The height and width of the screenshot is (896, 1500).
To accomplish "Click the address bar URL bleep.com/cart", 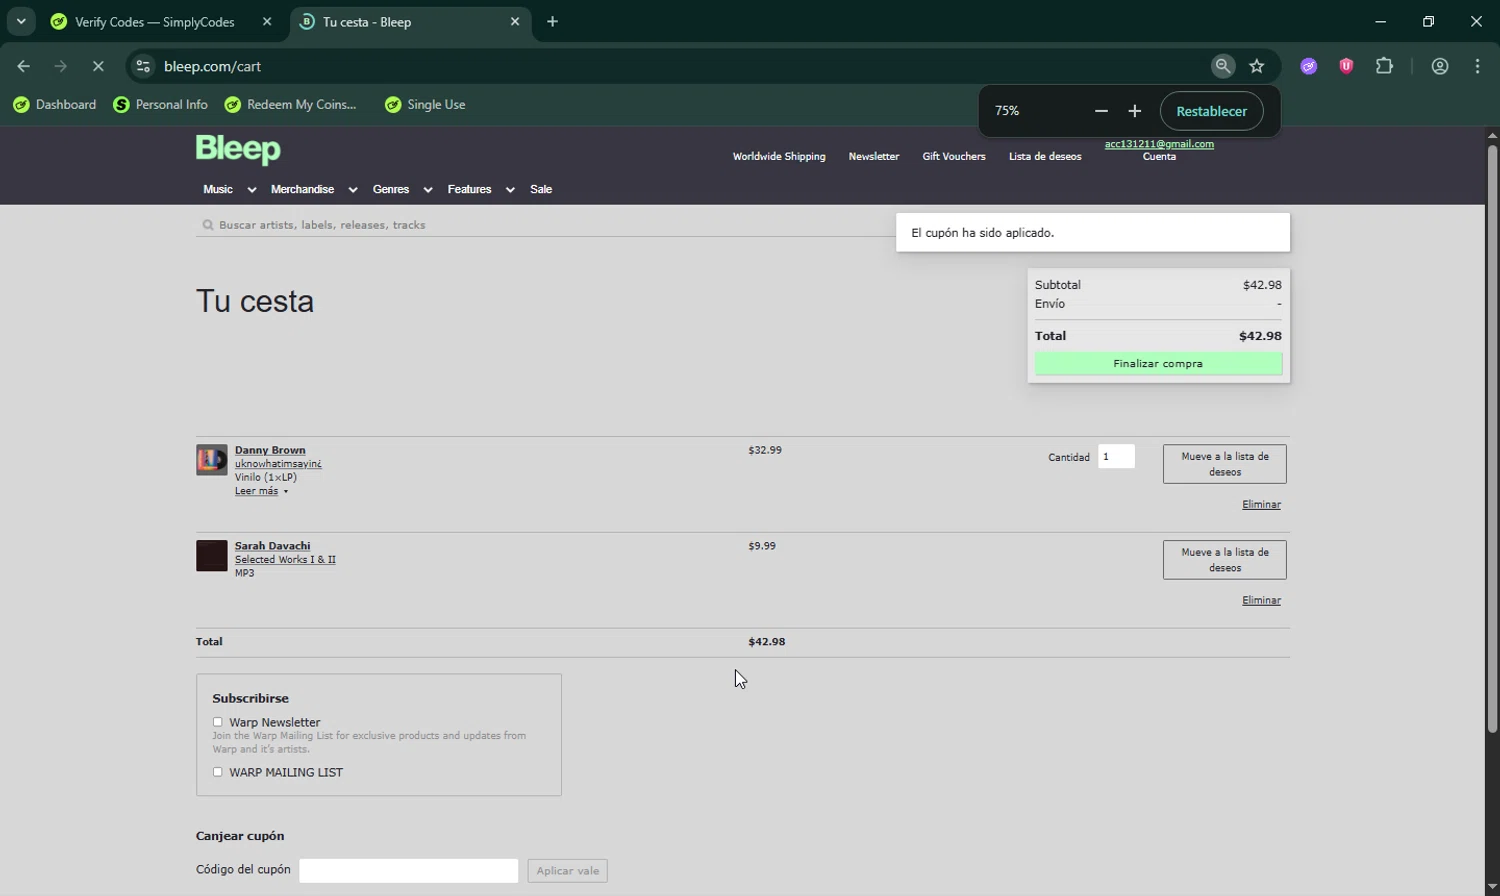I will [212, 66].
